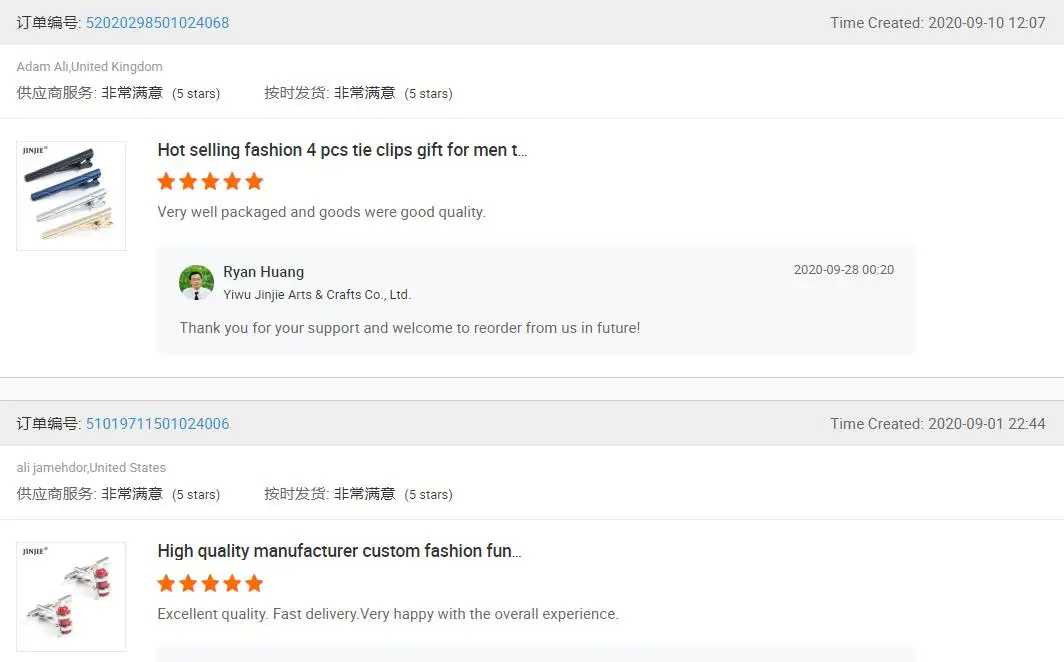Click Ryan Huang's profile avatar
This screenshot has width=1064, height=662.
(196, 282)
